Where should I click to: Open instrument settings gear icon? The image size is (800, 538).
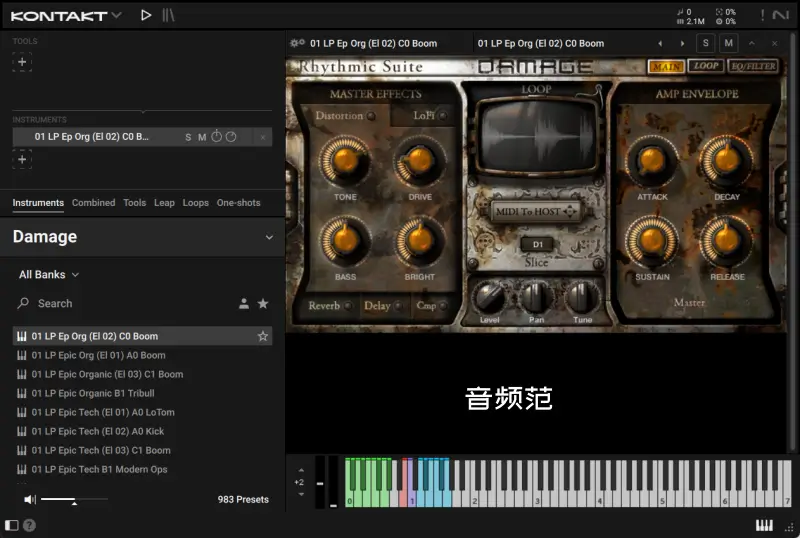pos(297,43)
